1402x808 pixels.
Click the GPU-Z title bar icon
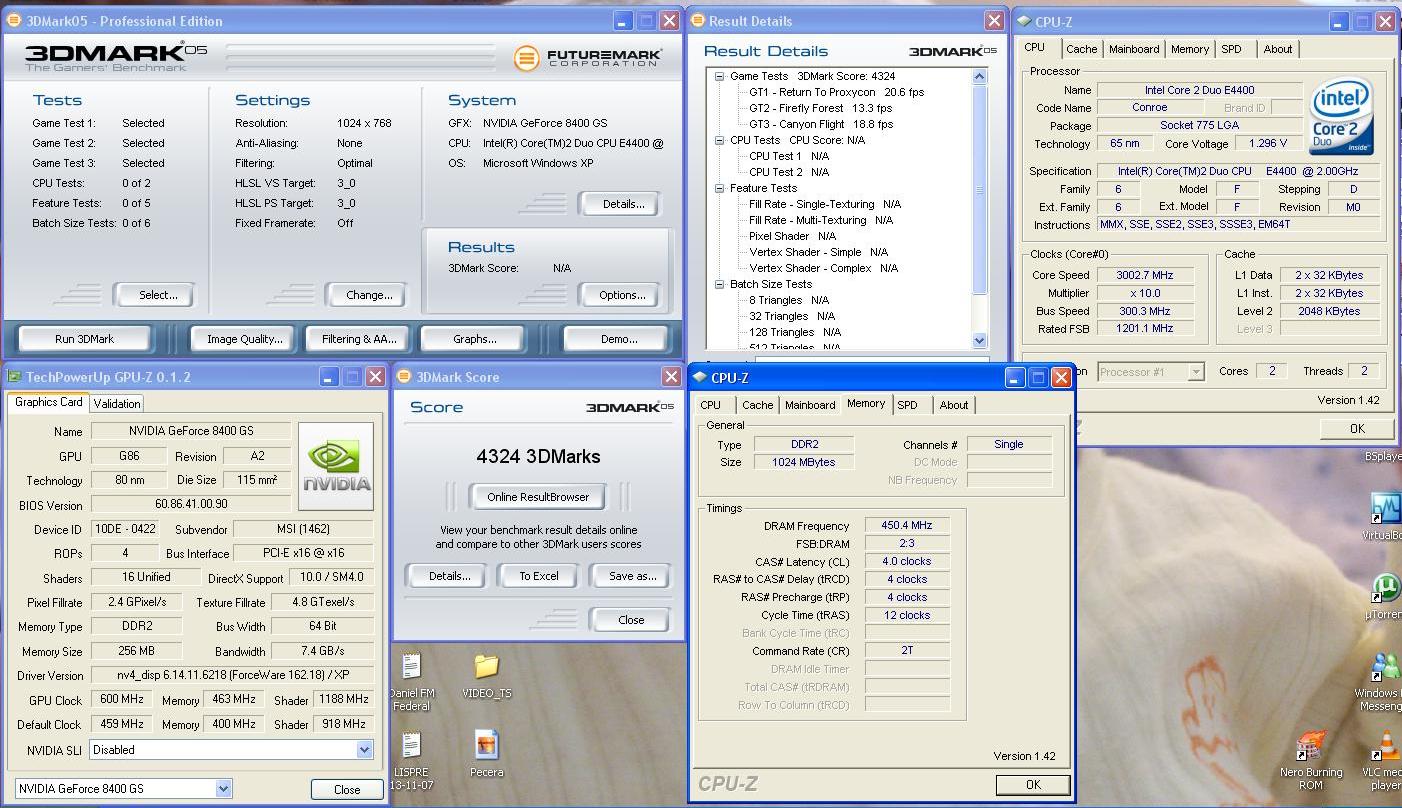point(14,377)
